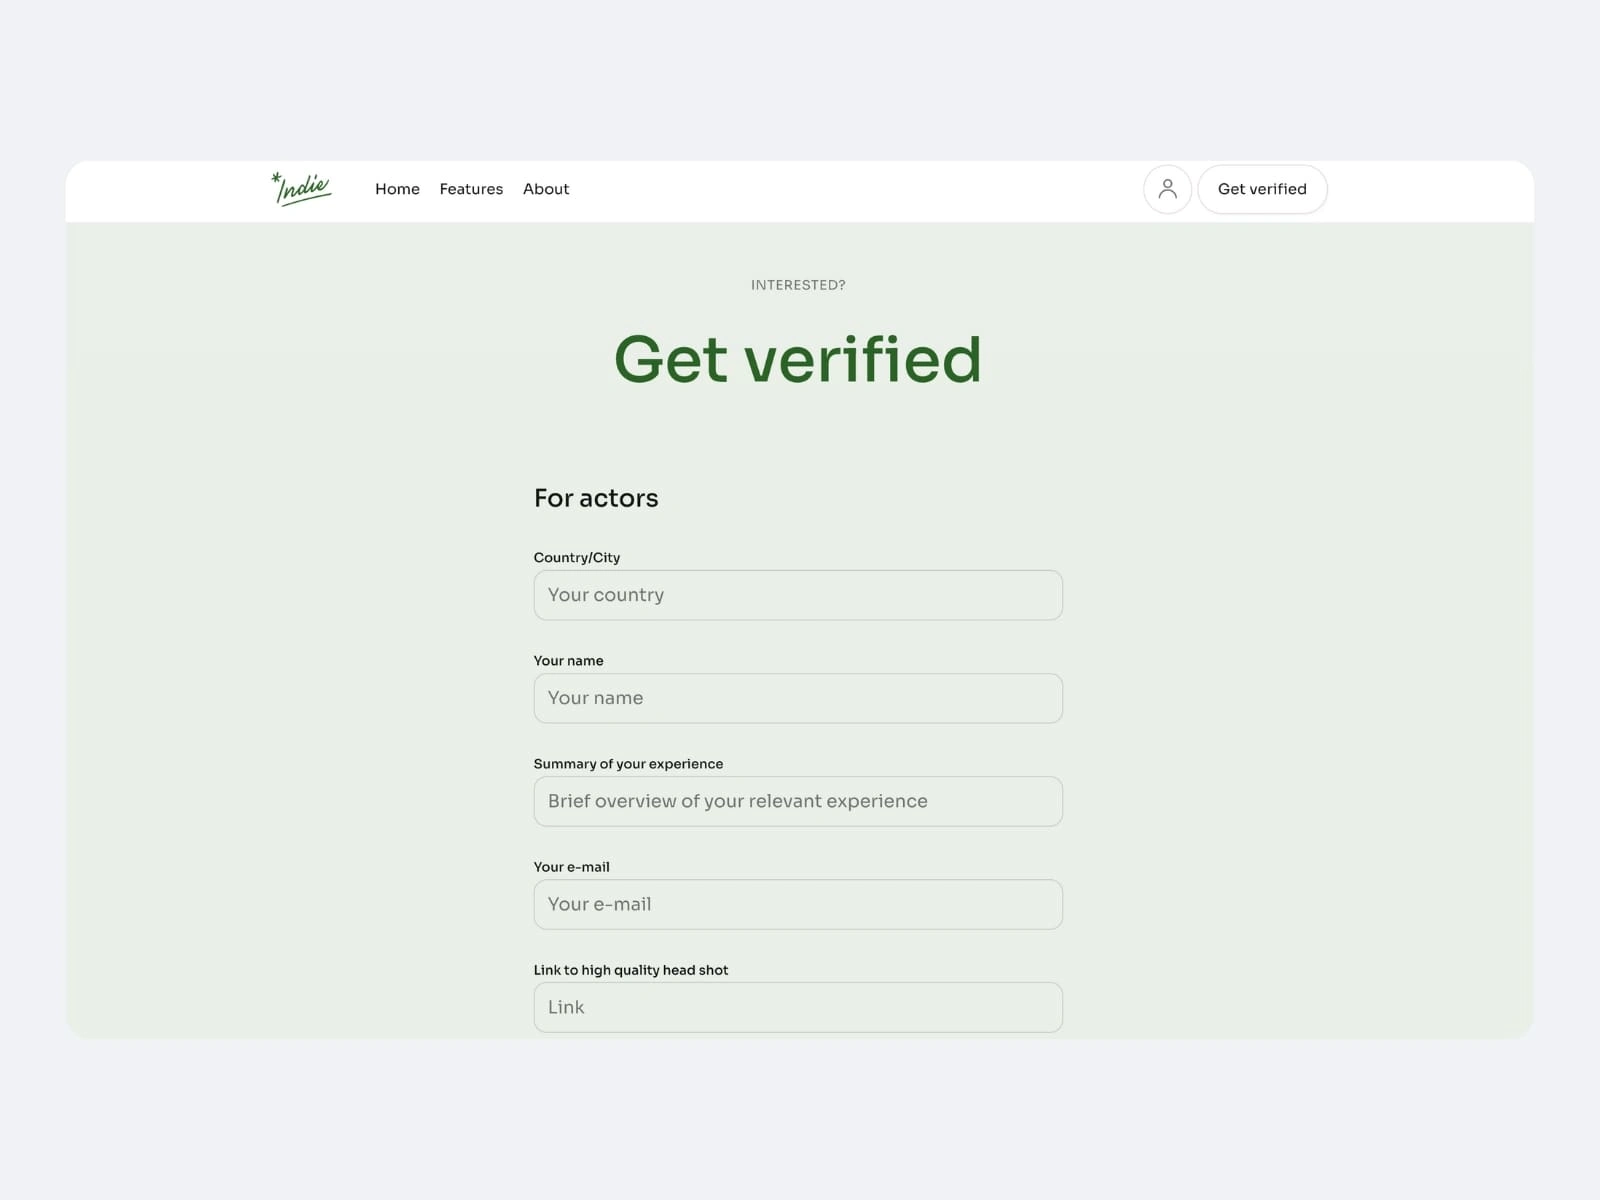Click the Indie script logo
The height and width of the screenshot is (1200, 1600).
(301, 188)
